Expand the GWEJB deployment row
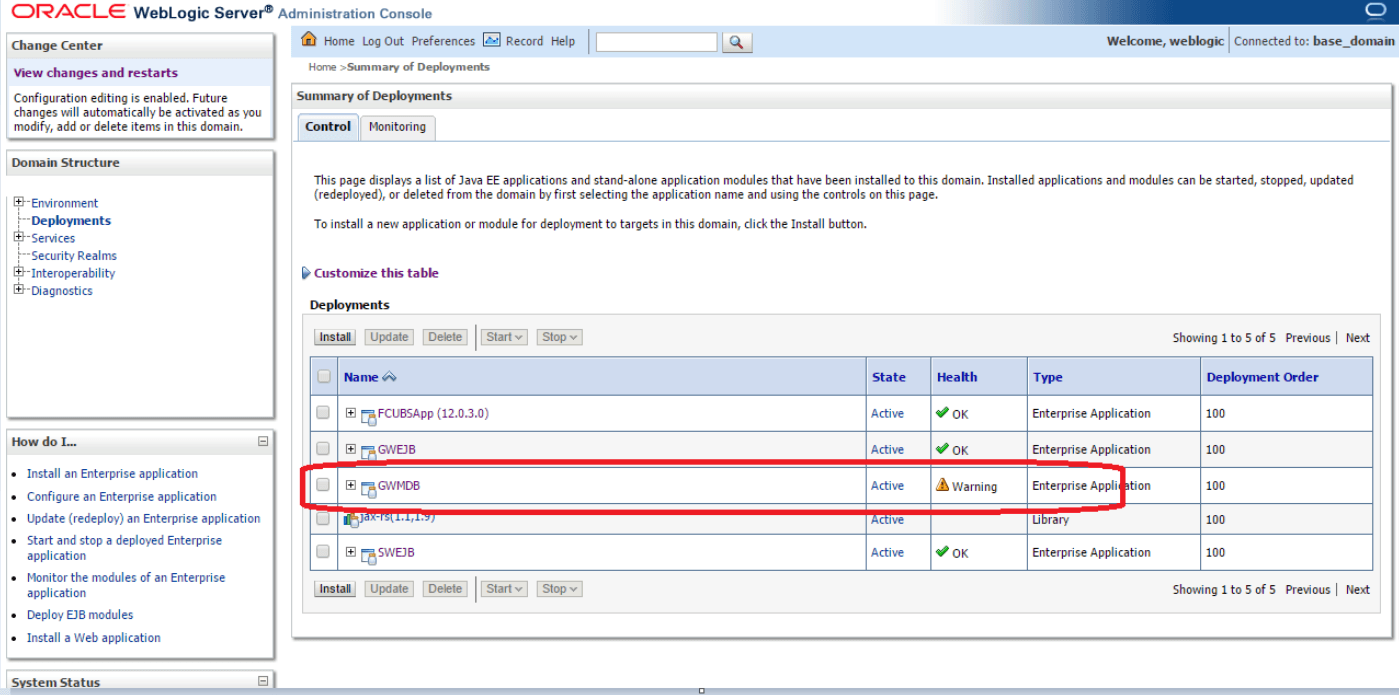Viewport: 1399px width, 695px height. coord(351,448)
